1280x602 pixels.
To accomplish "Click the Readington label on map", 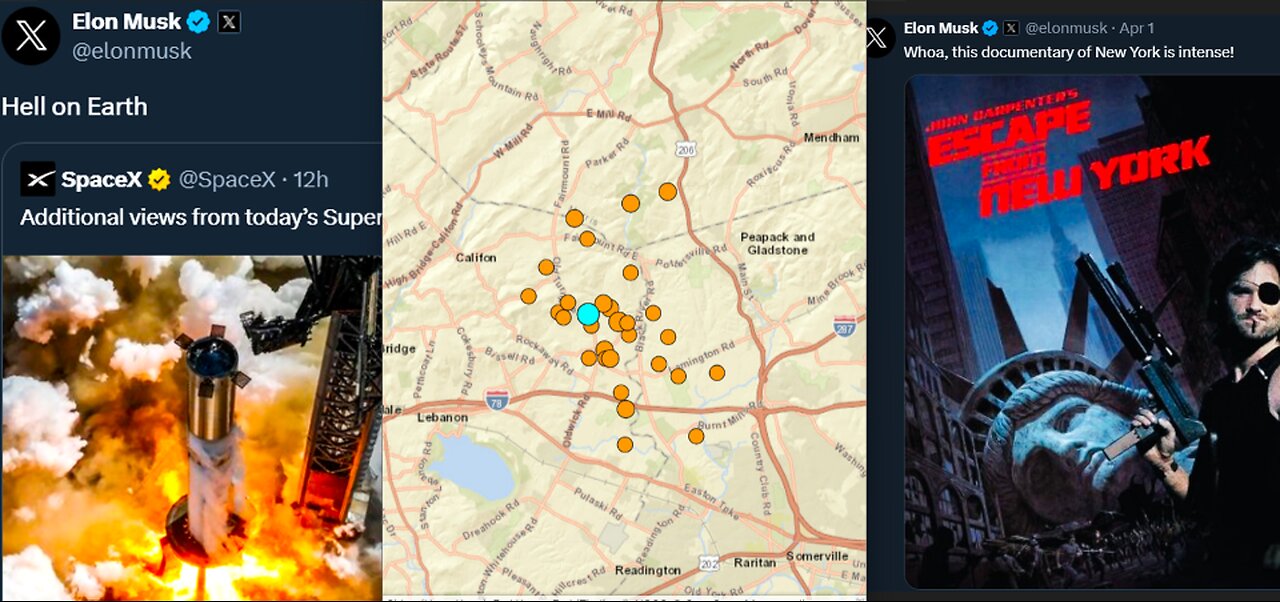I will 647,570.
